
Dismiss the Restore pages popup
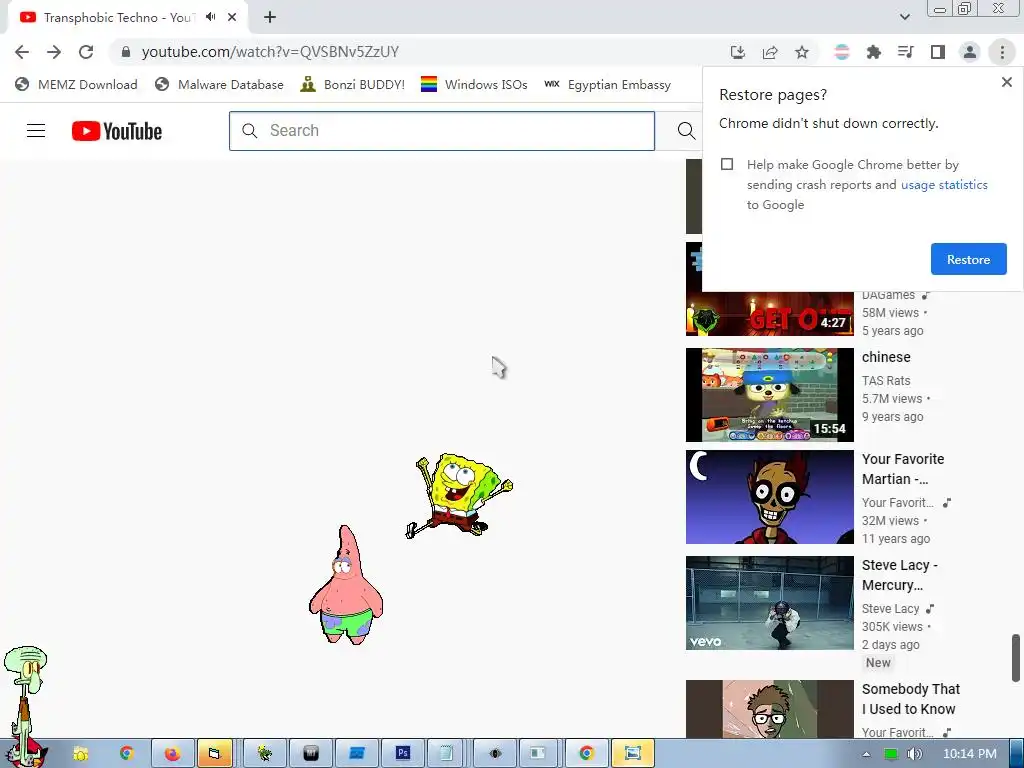[1006, 82]
